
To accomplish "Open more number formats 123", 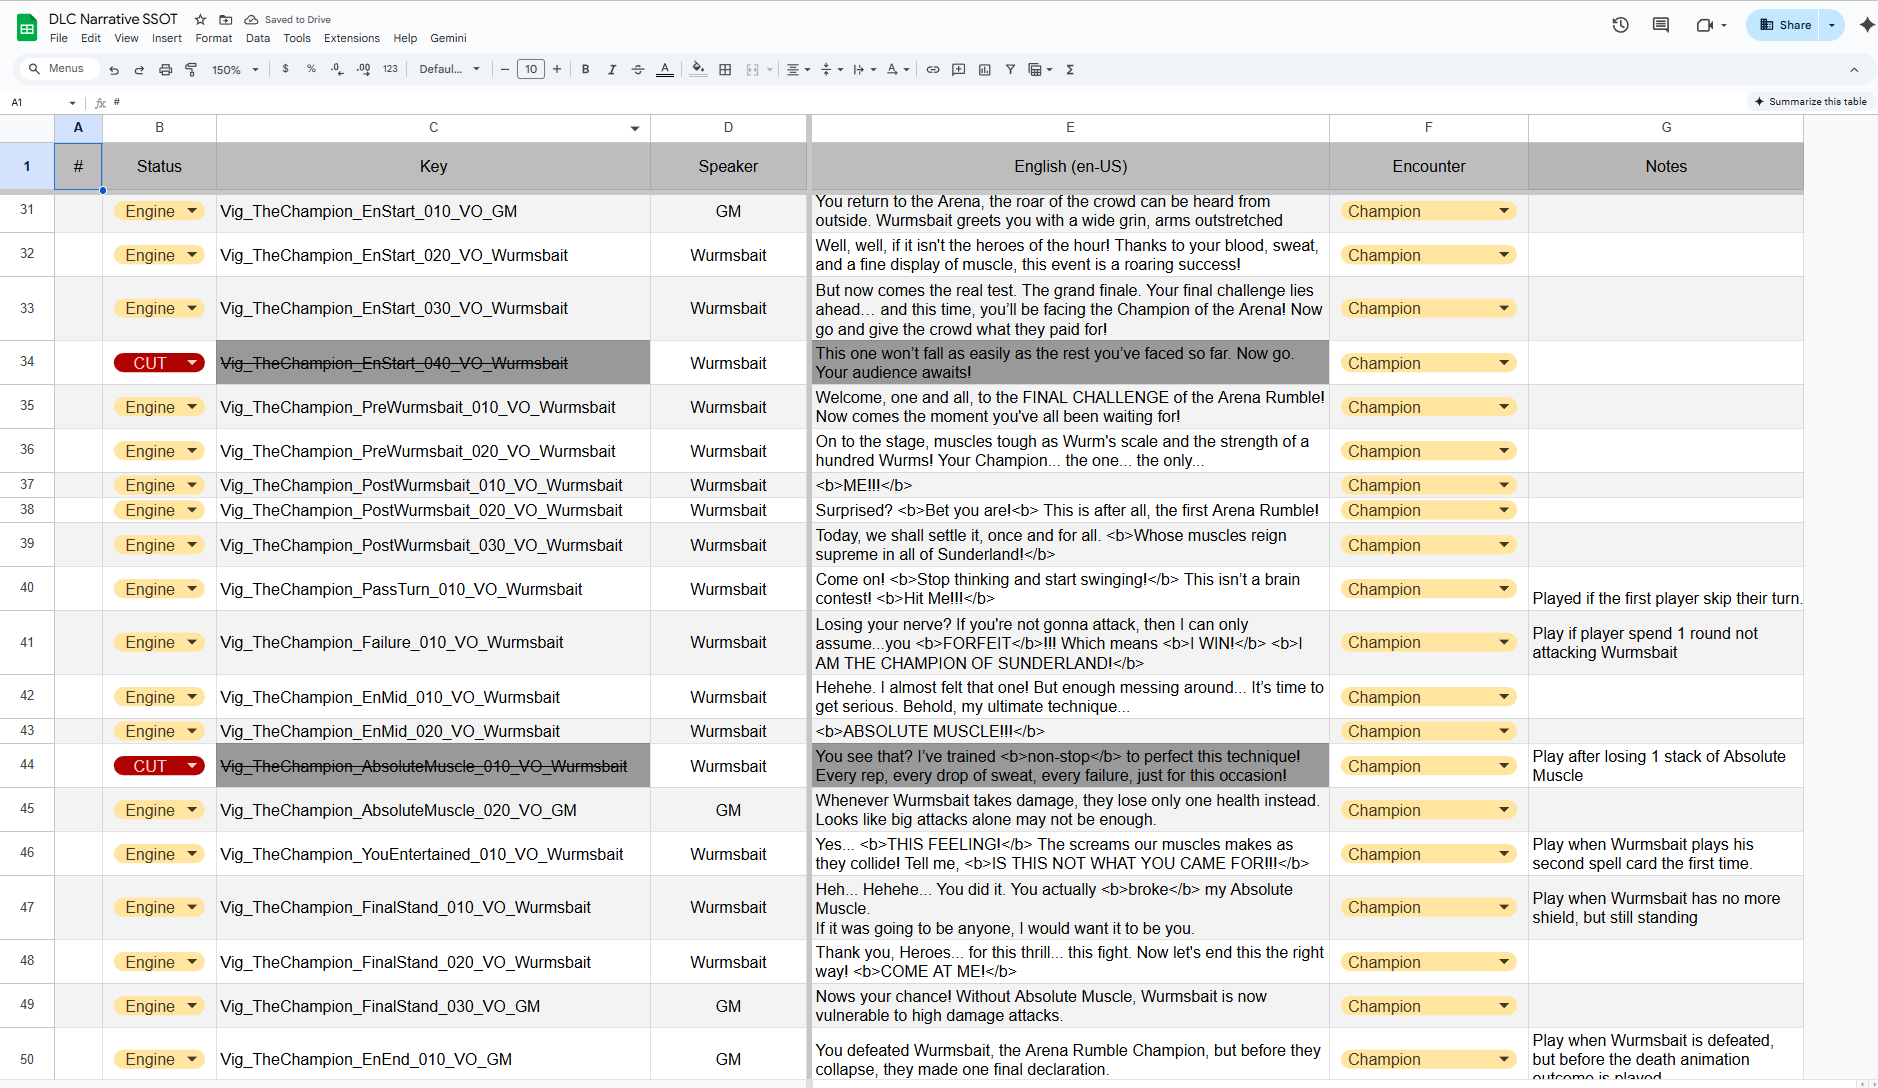I will tap(390, 69).
